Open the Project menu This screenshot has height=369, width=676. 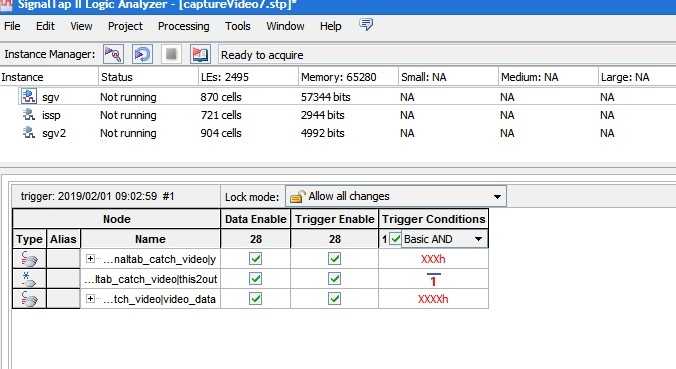coord(125,26)
